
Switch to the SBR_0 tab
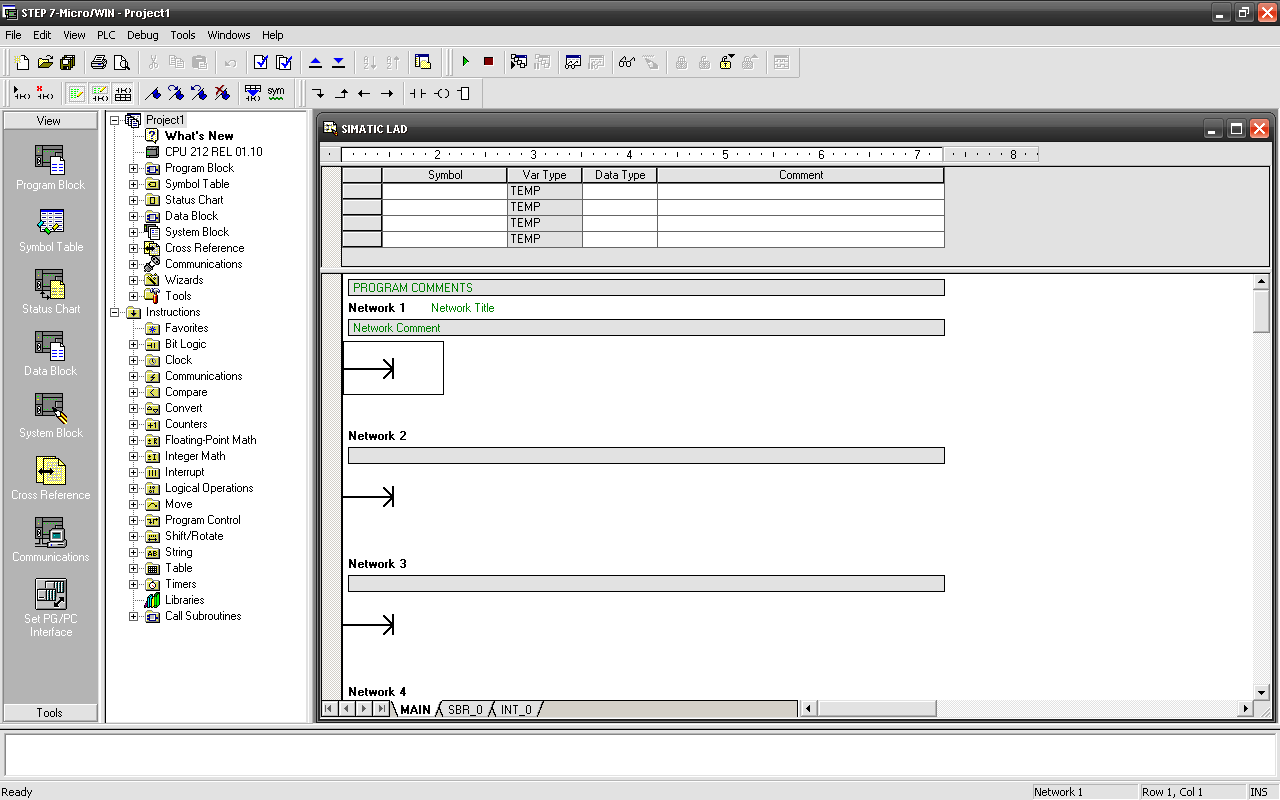[465, 709]
